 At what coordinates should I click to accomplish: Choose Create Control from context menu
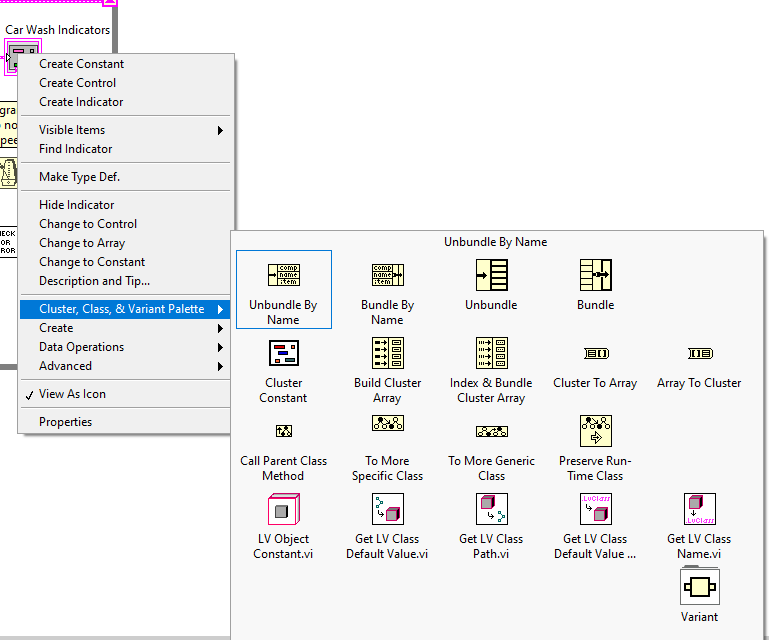[x=126, y=83]
